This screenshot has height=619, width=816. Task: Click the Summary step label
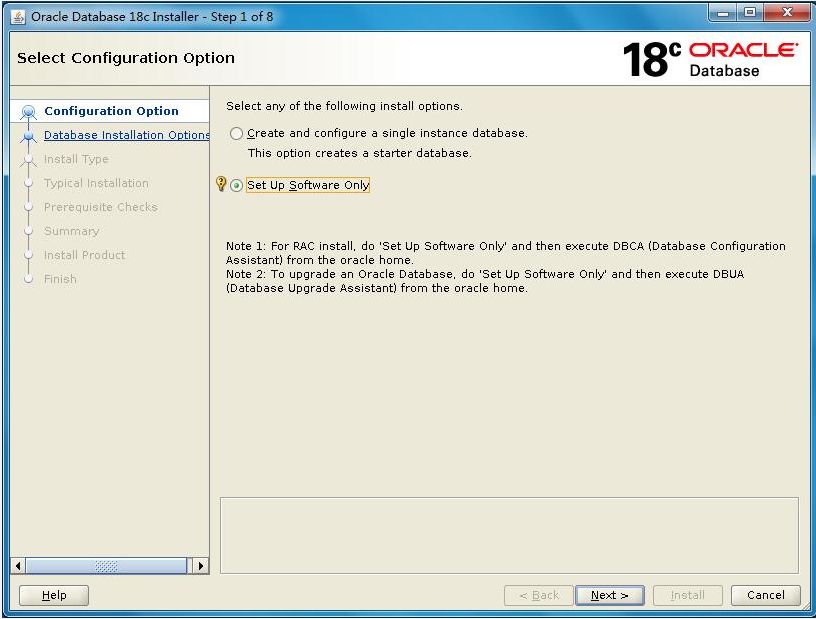(71, 231)
